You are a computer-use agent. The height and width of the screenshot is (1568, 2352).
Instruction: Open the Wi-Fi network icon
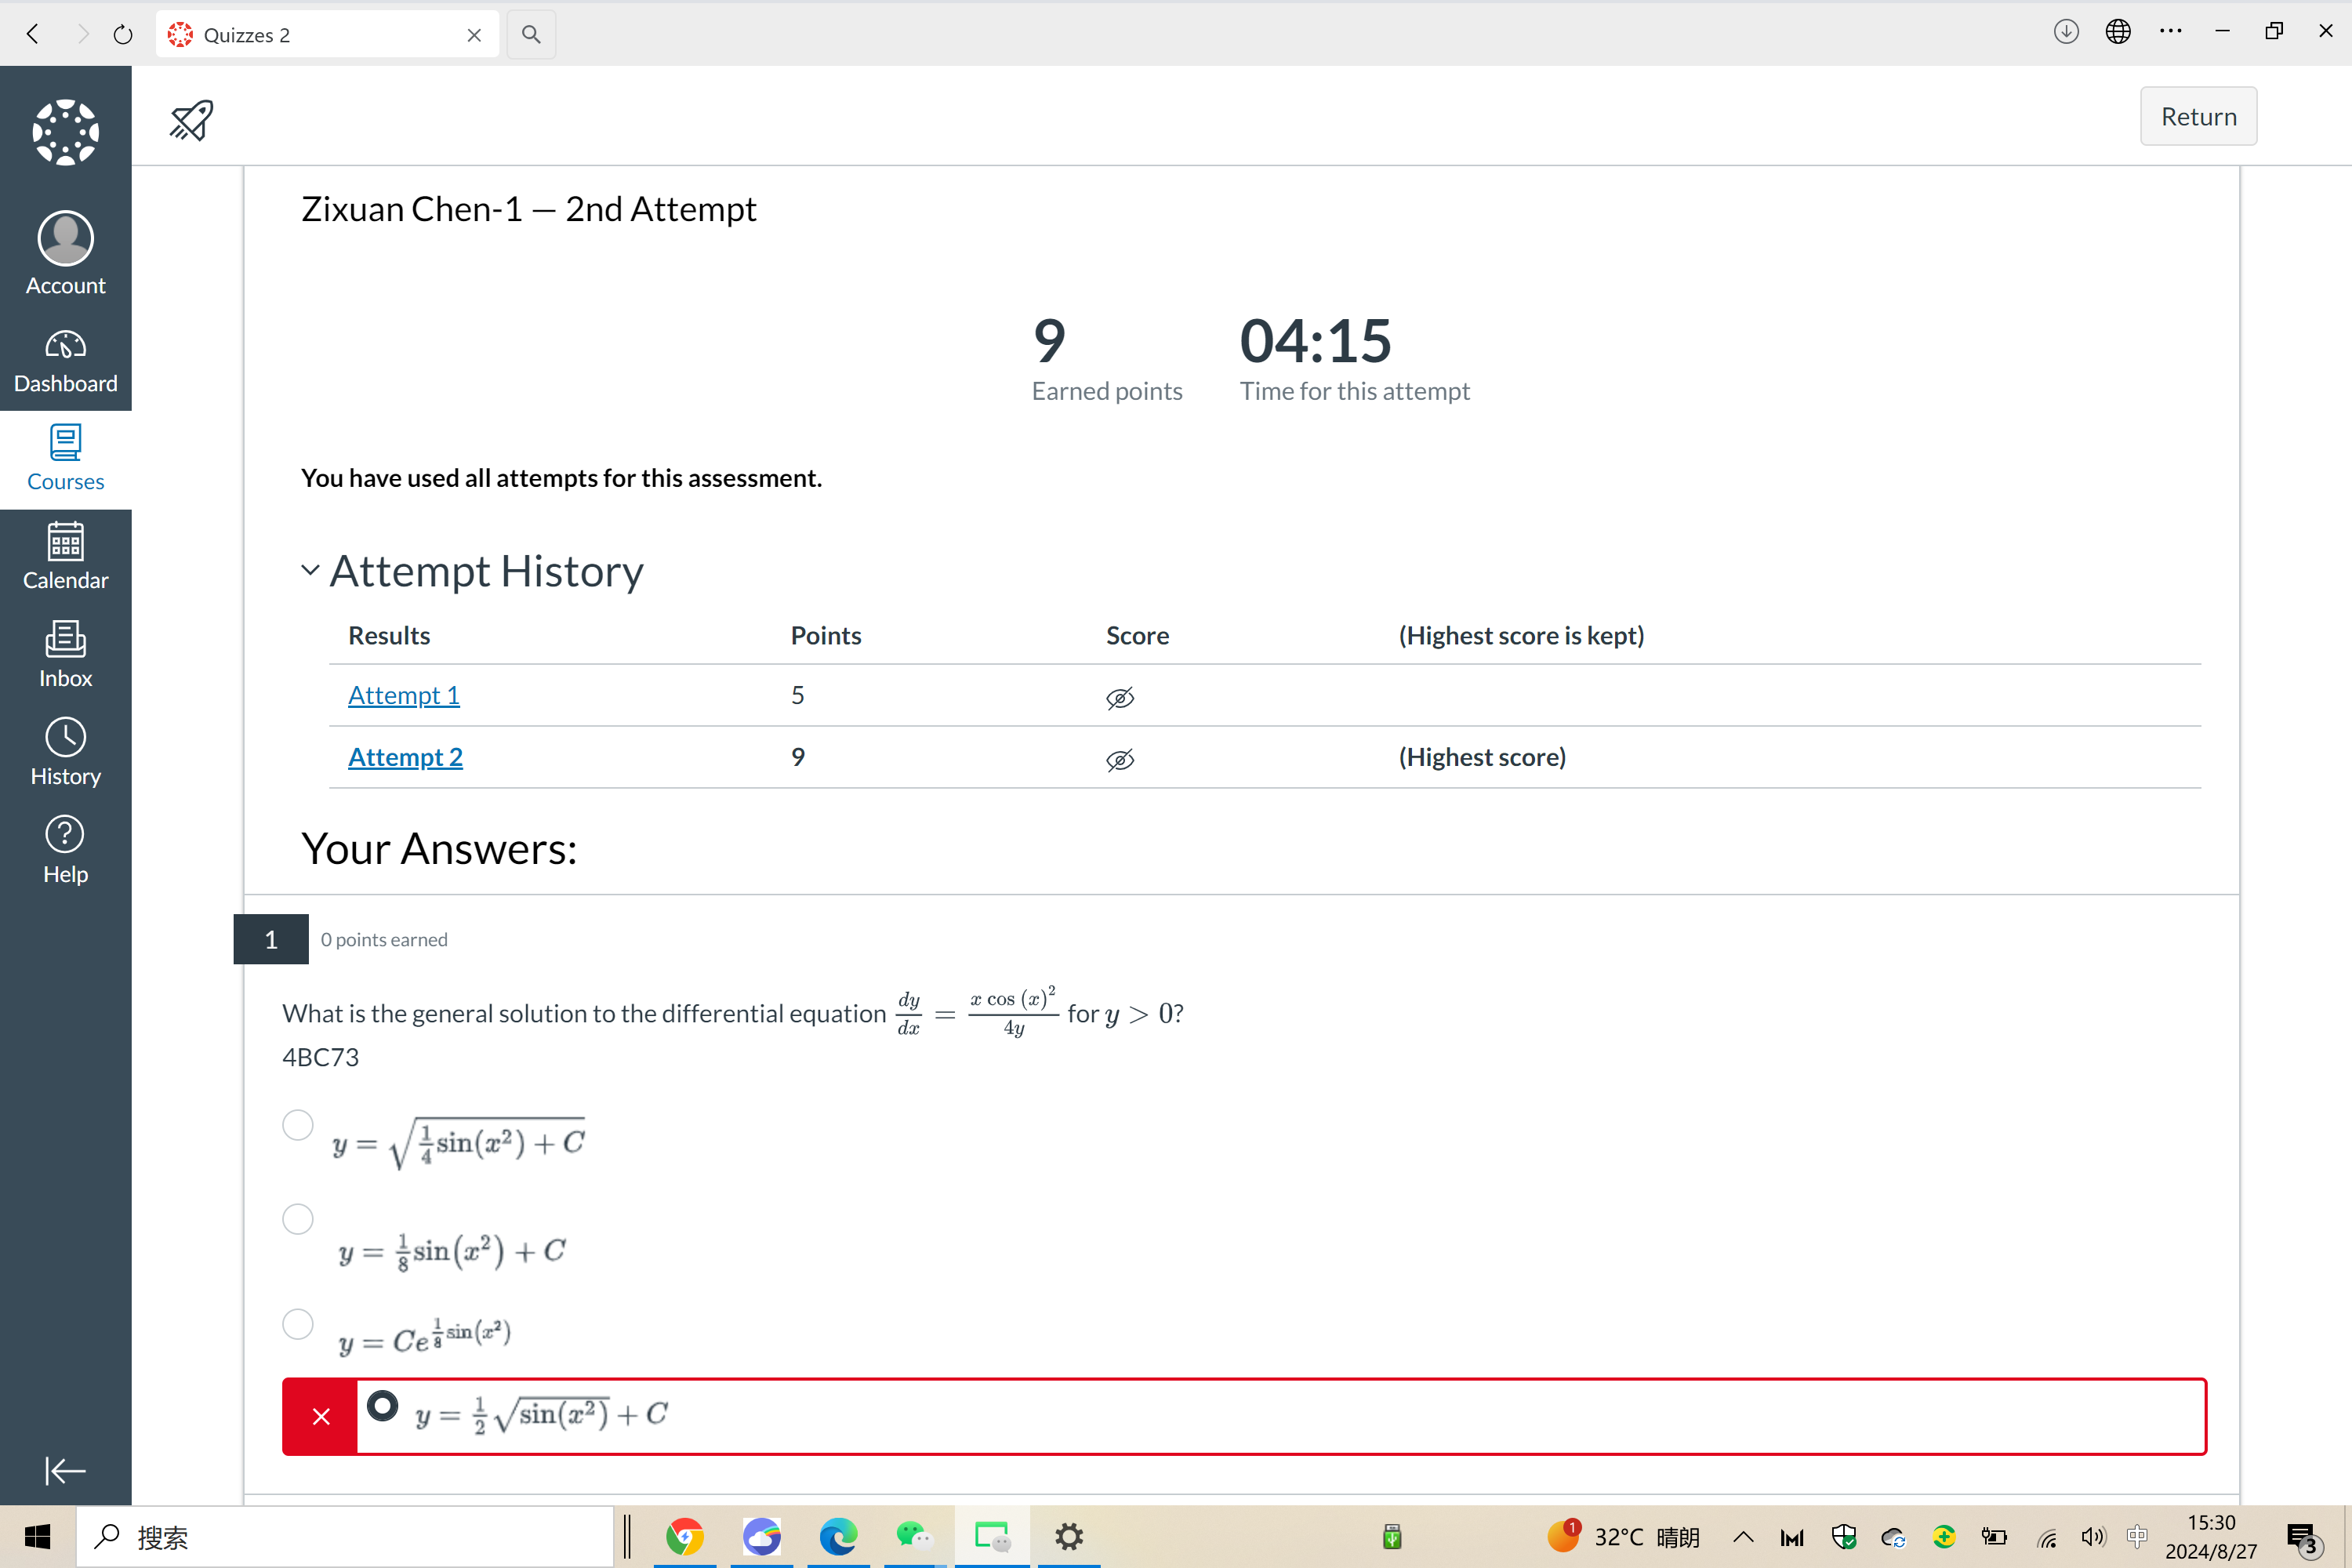(x=2047, y=1537)
